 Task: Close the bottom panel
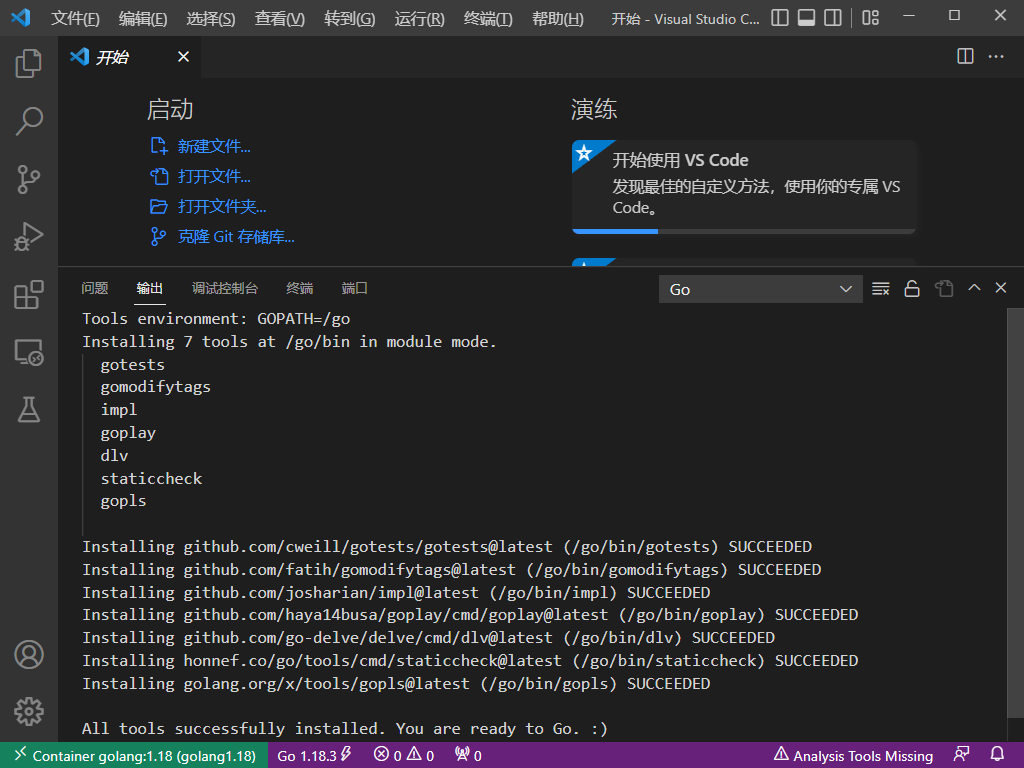[1000, 288]
